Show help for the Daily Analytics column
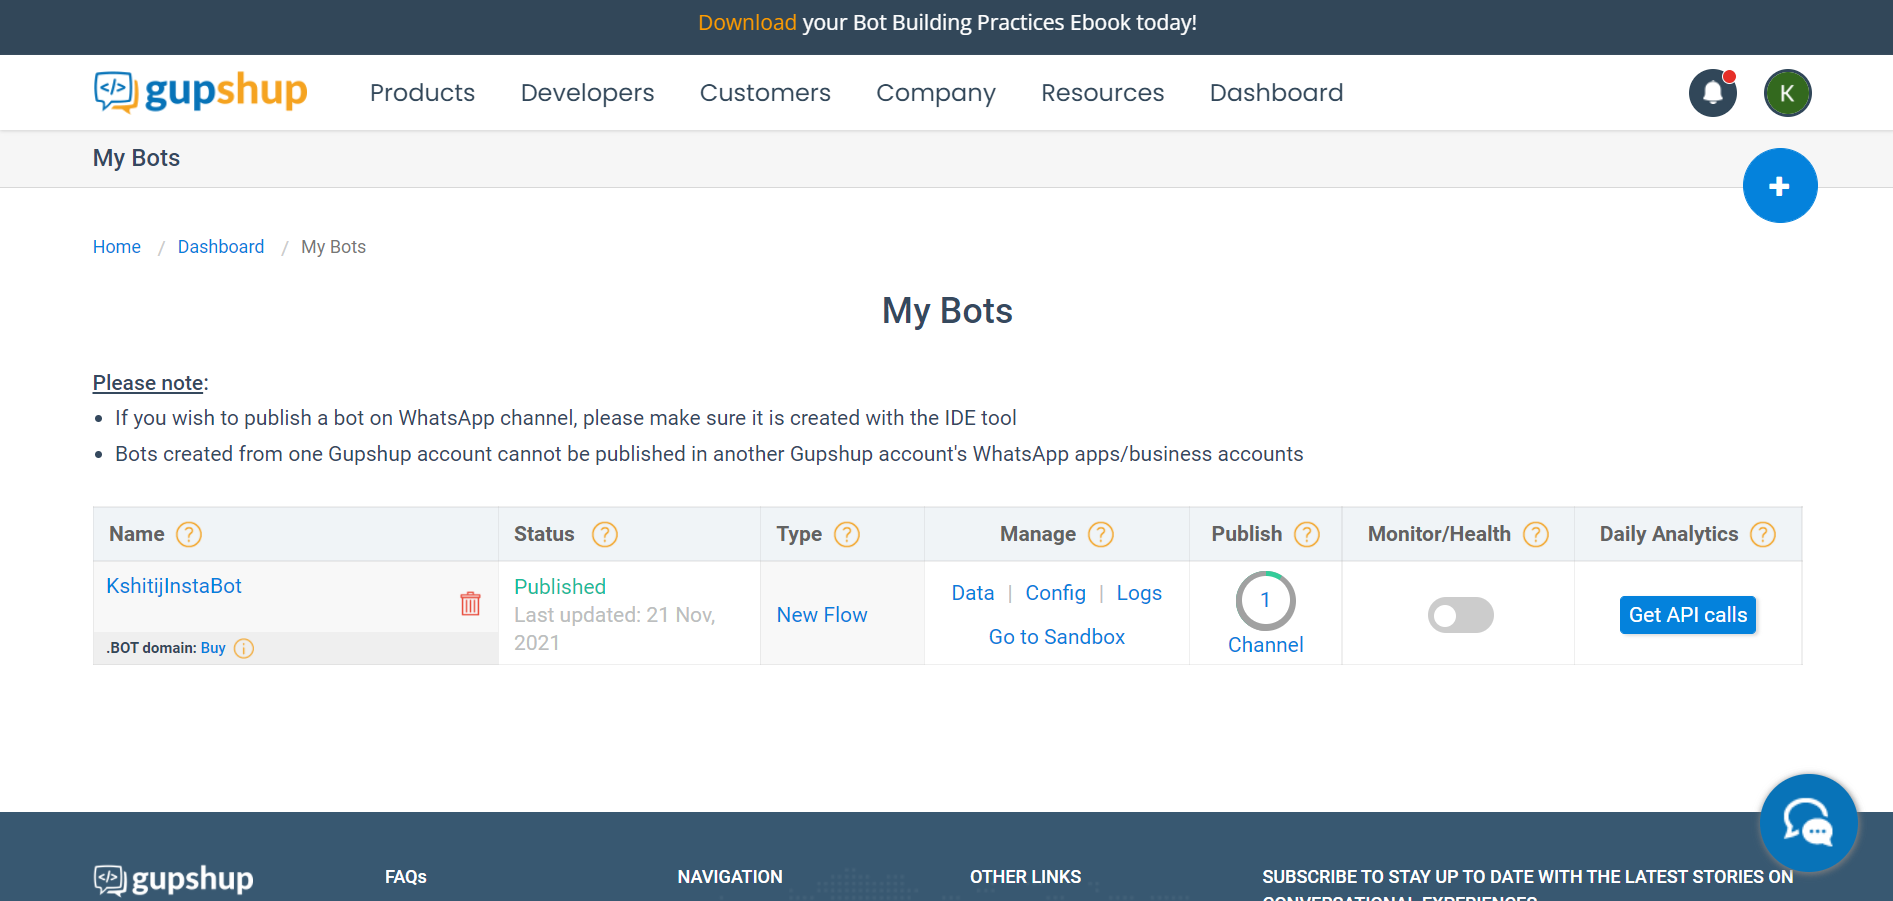 1763,535
